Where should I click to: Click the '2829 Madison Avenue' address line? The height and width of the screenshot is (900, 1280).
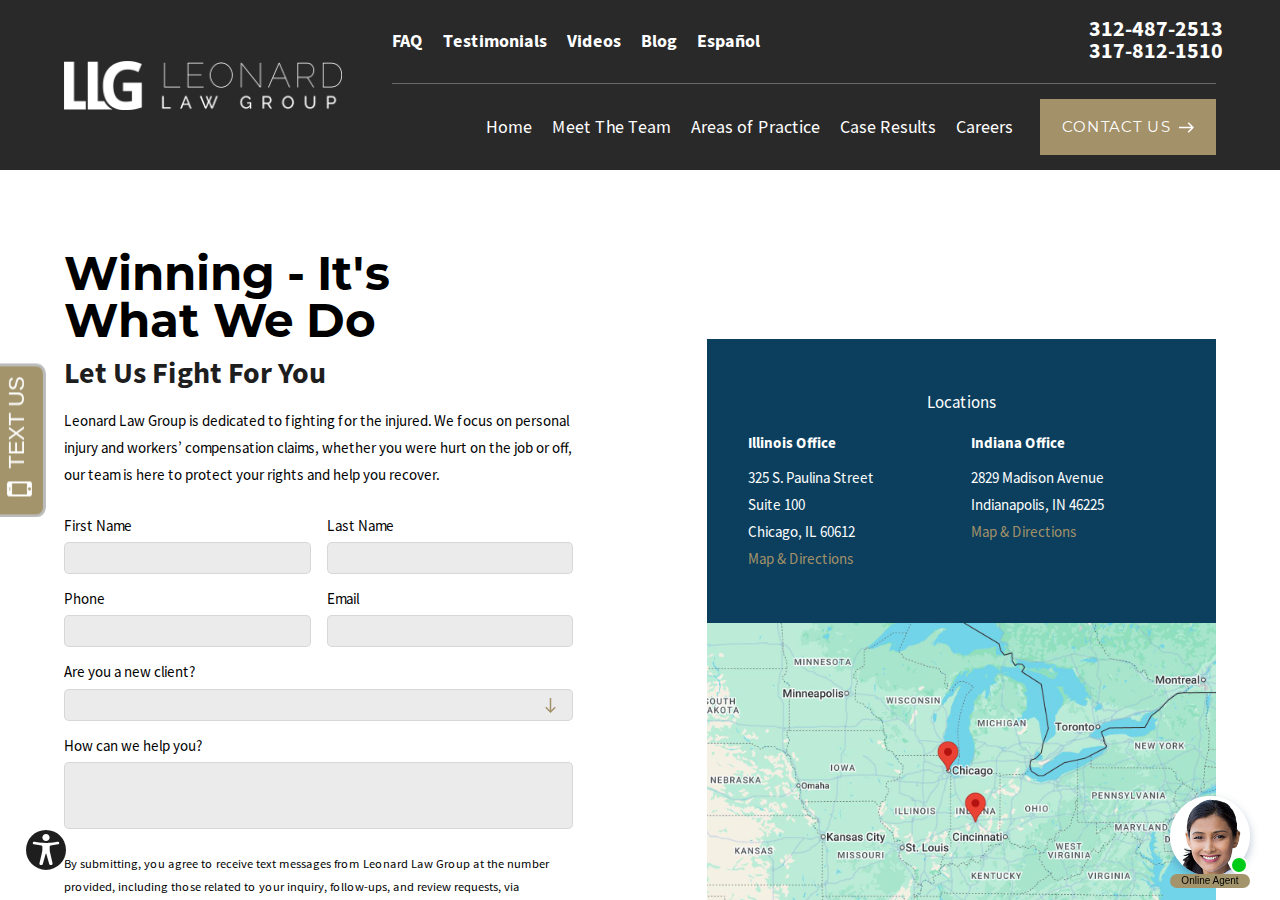coord(1037,478)
